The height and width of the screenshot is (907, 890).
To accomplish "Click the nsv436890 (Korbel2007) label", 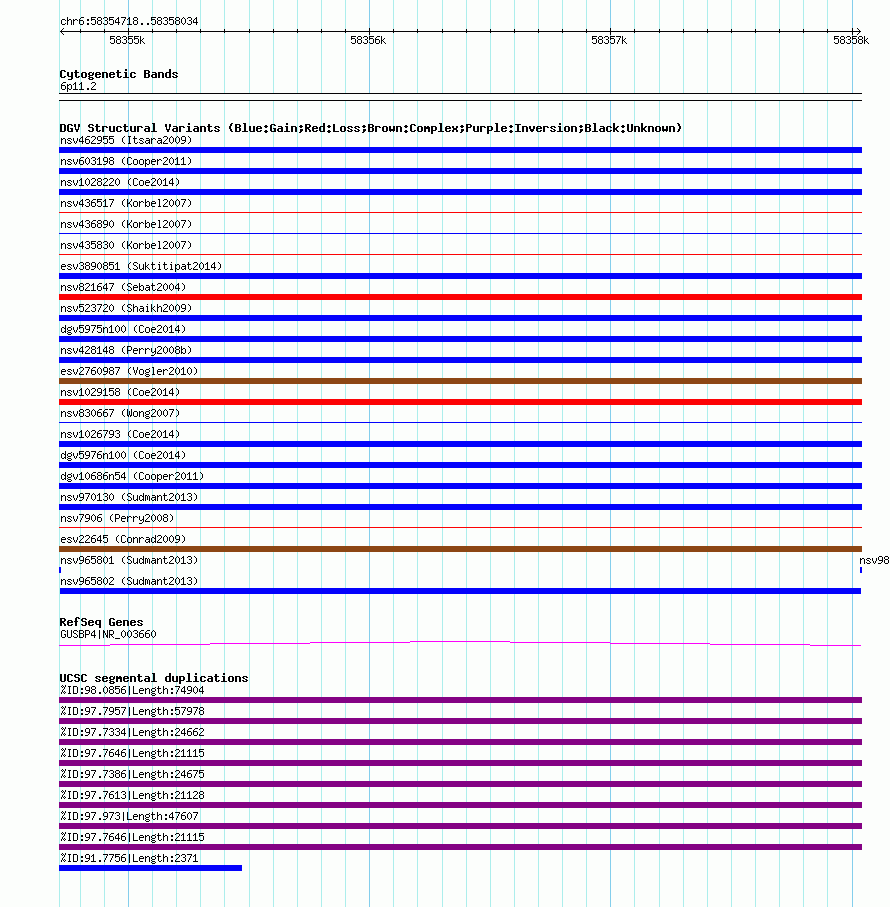I will (x=126, y=224).
